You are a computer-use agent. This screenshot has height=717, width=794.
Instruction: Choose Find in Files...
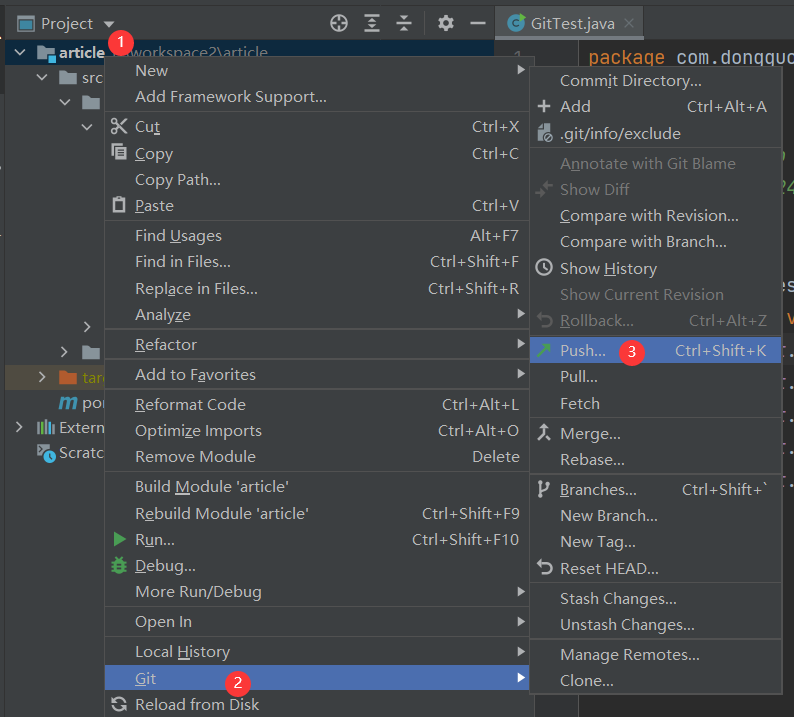coord(317,262)
